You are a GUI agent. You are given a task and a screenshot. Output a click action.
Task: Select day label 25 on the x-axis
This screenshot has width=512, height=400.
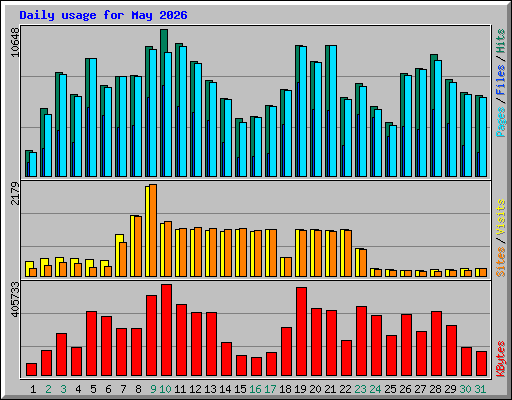coord(390,389)
